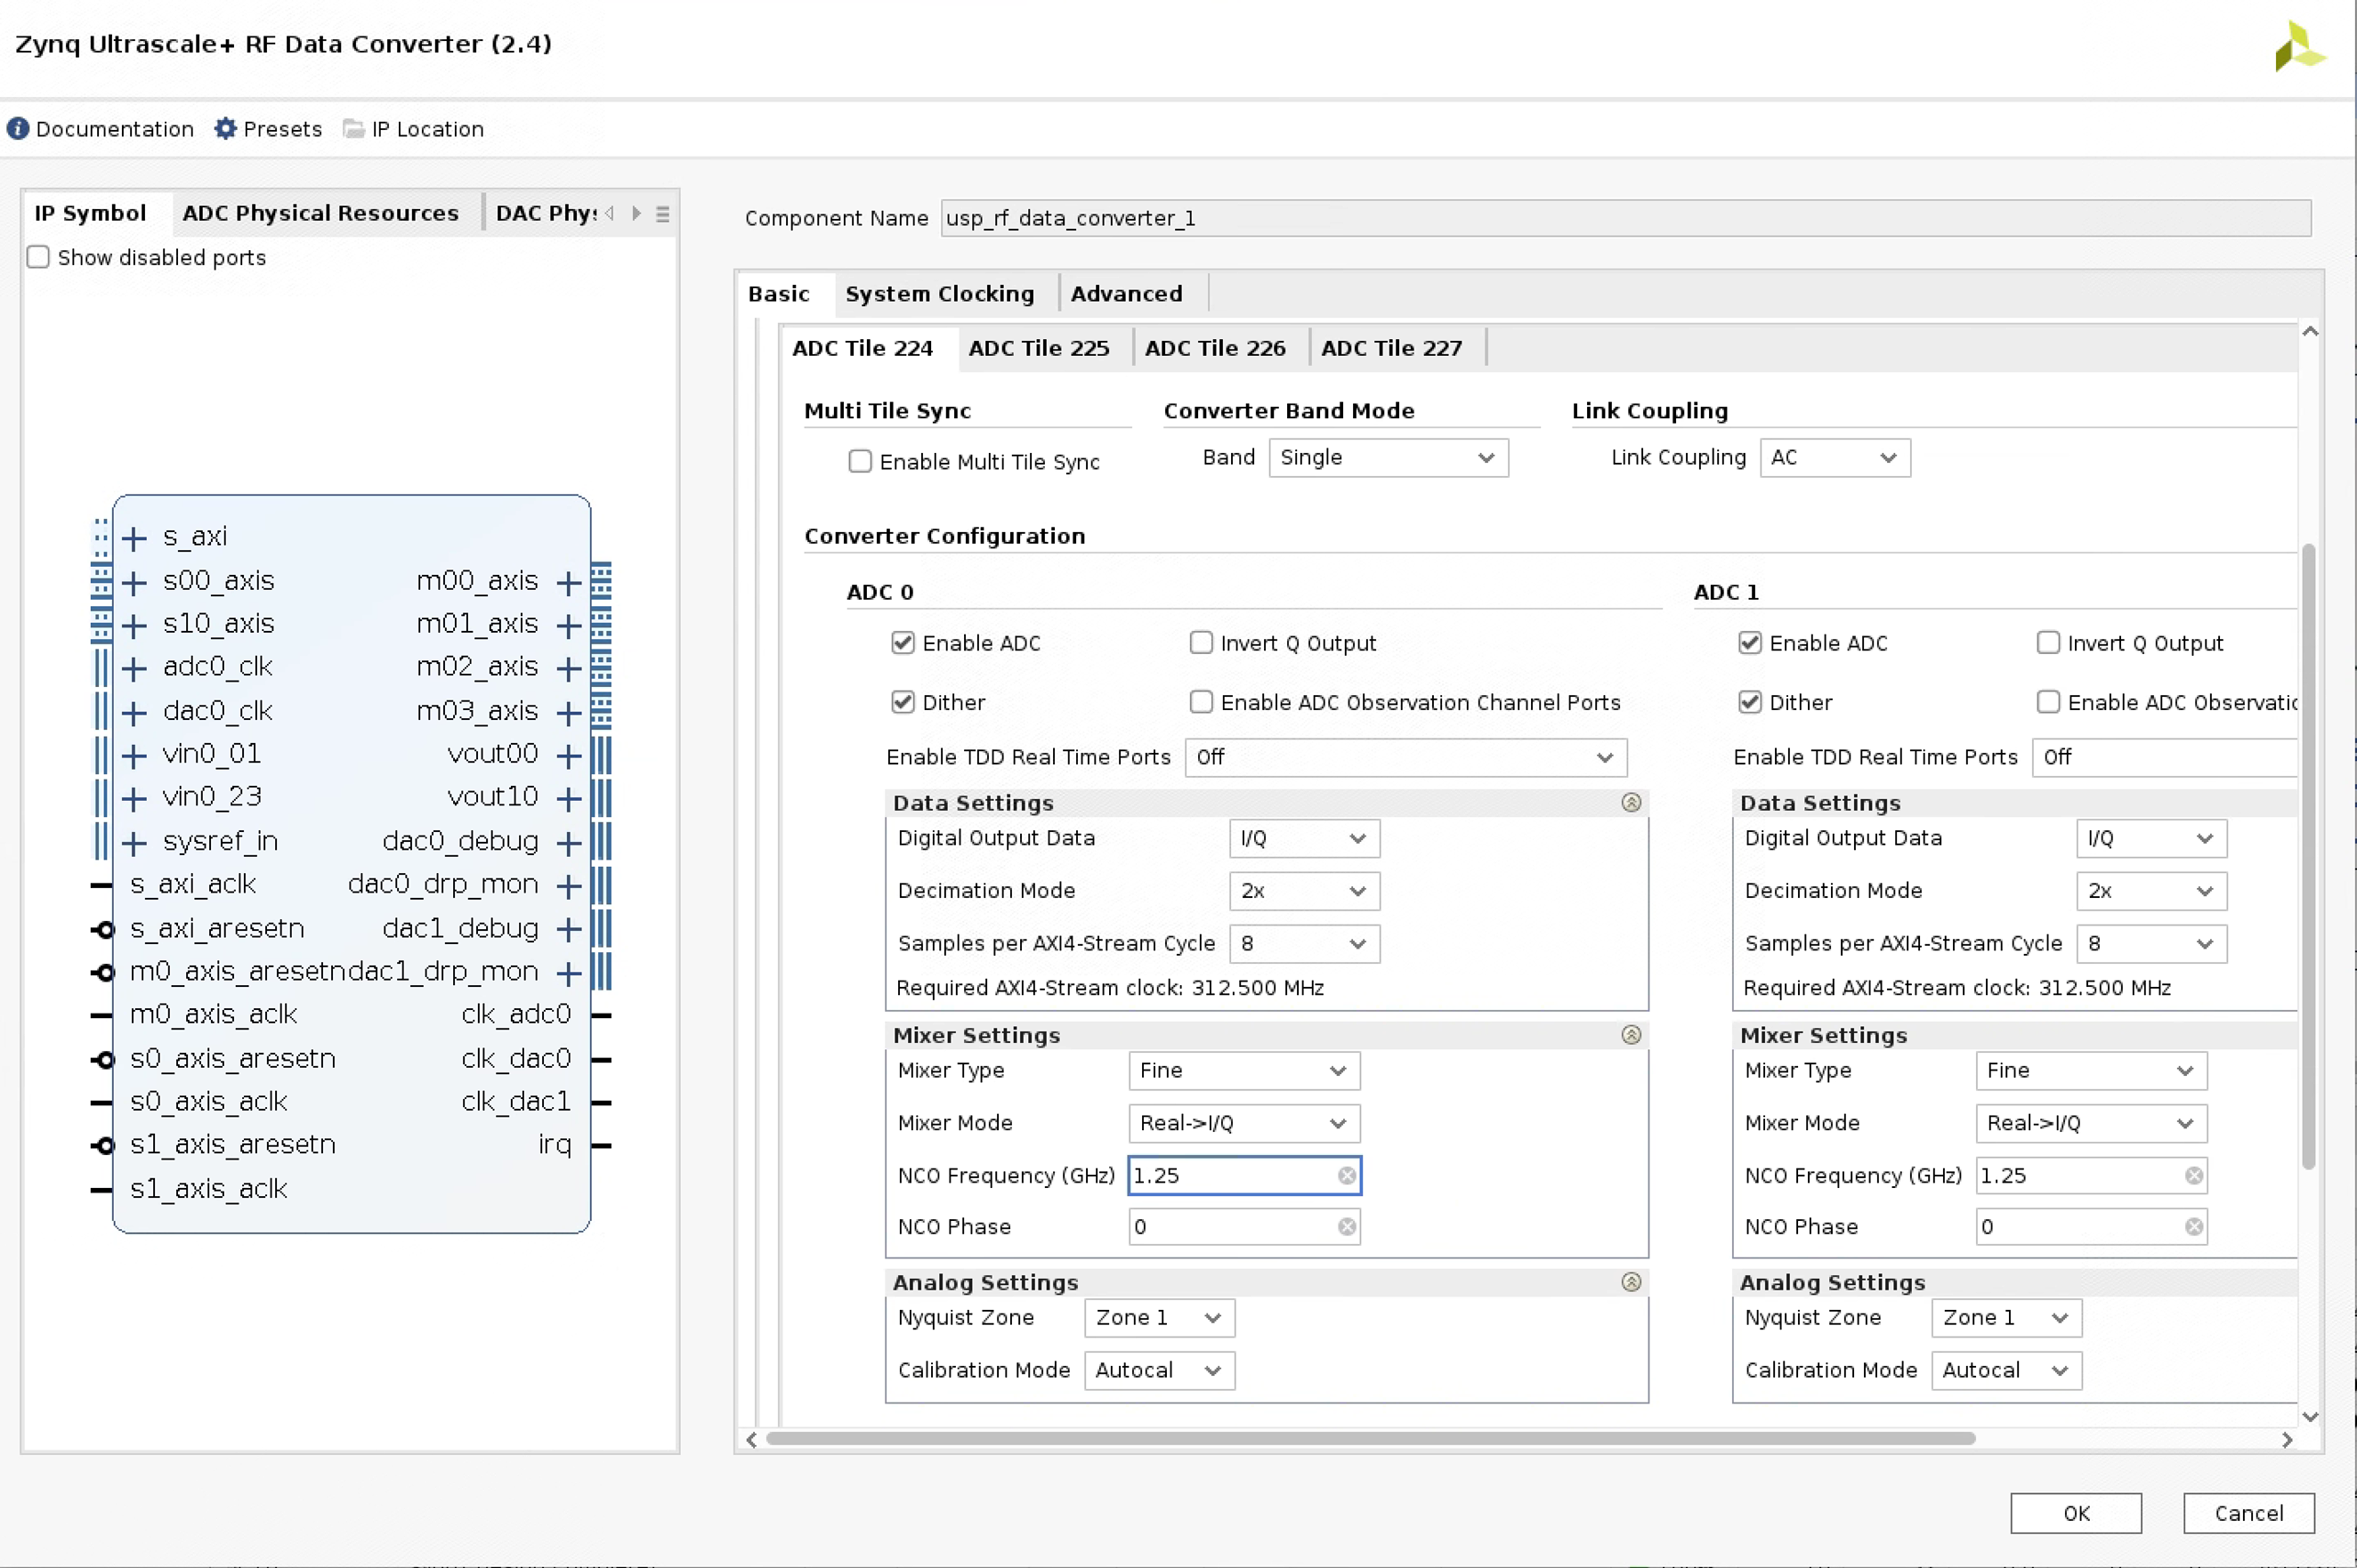
Task: Select ADC Tile 225 tab
Action: click(1038, 348)
